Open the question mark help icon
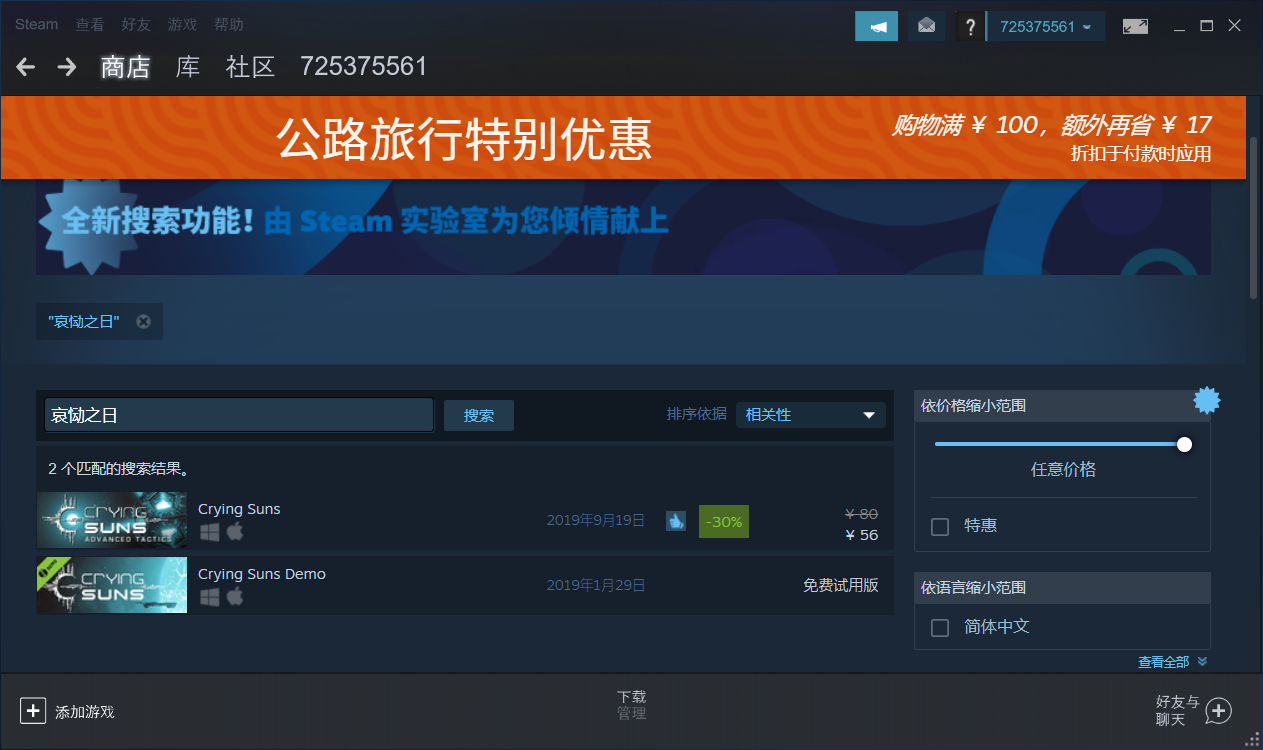1263x750 pixels. pos(970,26)
